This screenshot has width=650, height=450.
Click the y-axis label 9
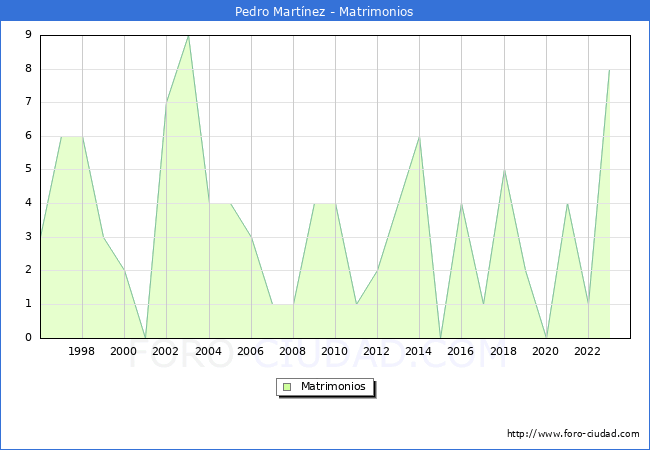(29, 34)
